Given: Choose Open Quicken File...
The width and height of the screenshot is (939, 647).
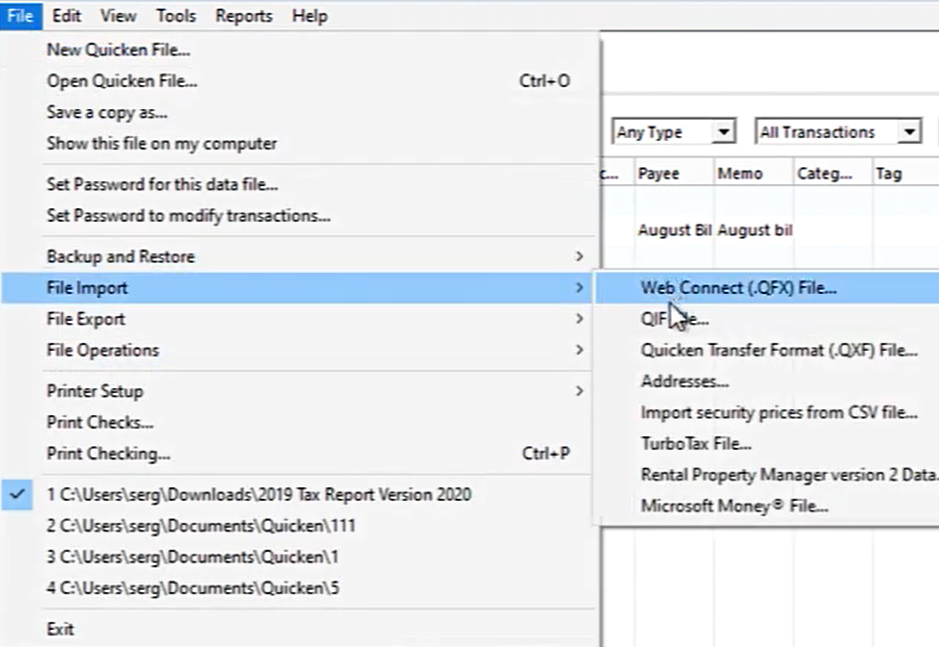Looking at the screenshot, I should tap(298, 81).
